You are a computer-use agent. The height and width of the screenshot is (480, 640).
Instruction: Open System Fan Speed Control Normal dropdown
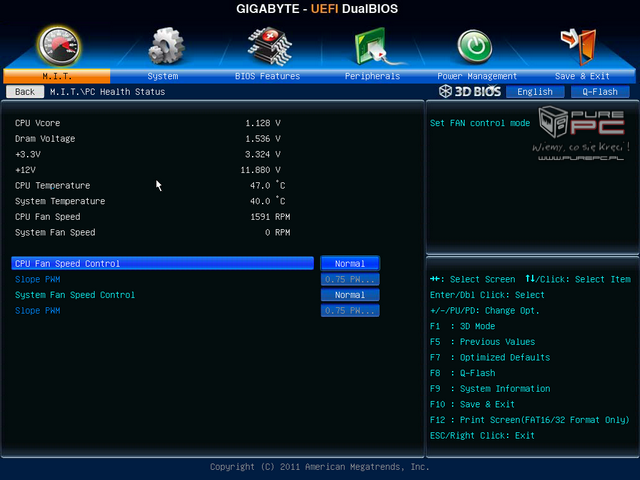pyautogui.click(x=350, y=295)
